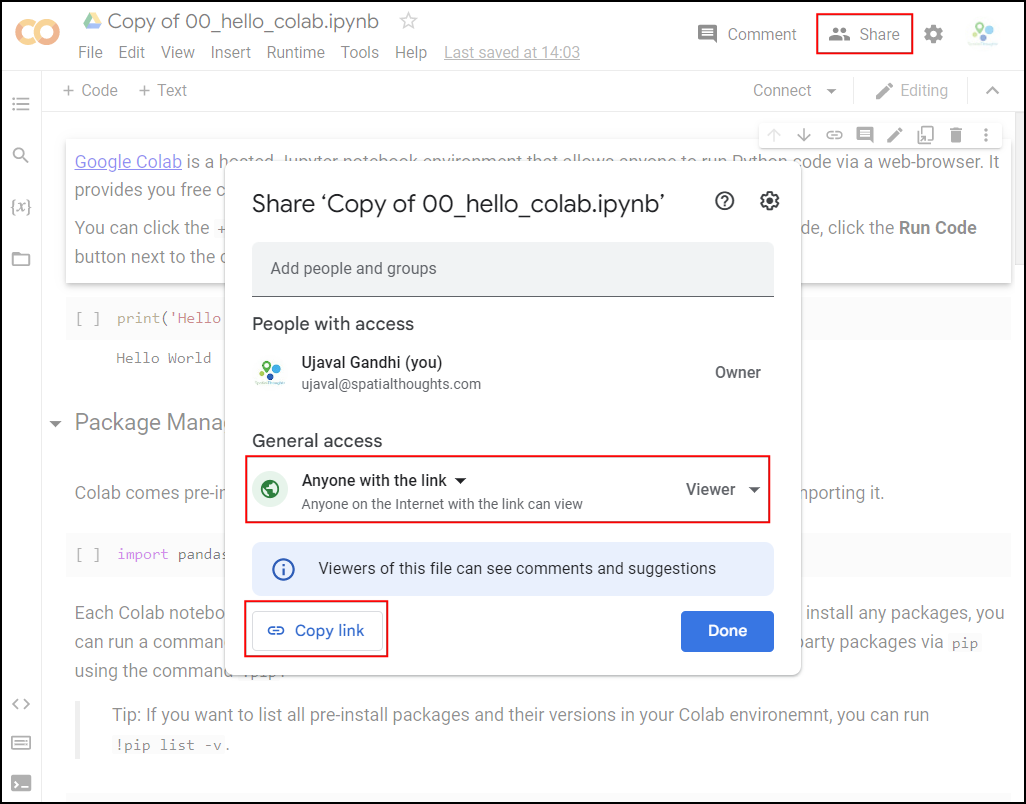The width and height of the screenshot is (1026, 804).
Task: Collapse the Package Management section
Action: [x=55, y=423]
